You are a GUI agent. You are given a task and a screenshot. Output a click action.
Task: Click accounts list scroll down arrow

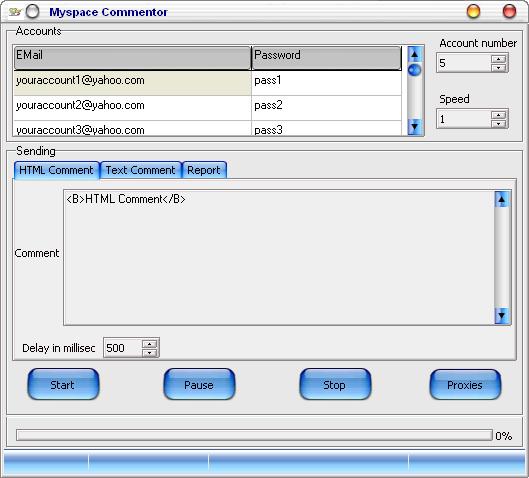pos(415,127)
